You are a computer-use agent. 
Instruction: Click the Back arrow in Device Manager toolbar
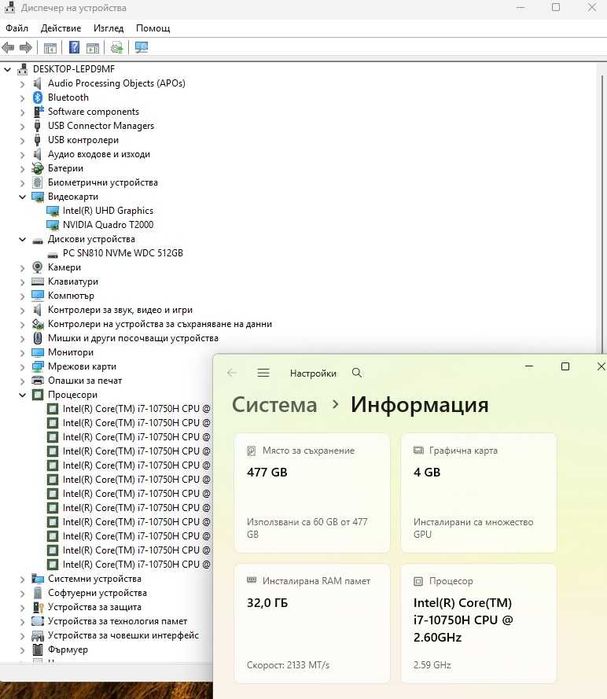click(x=8, y=47)
